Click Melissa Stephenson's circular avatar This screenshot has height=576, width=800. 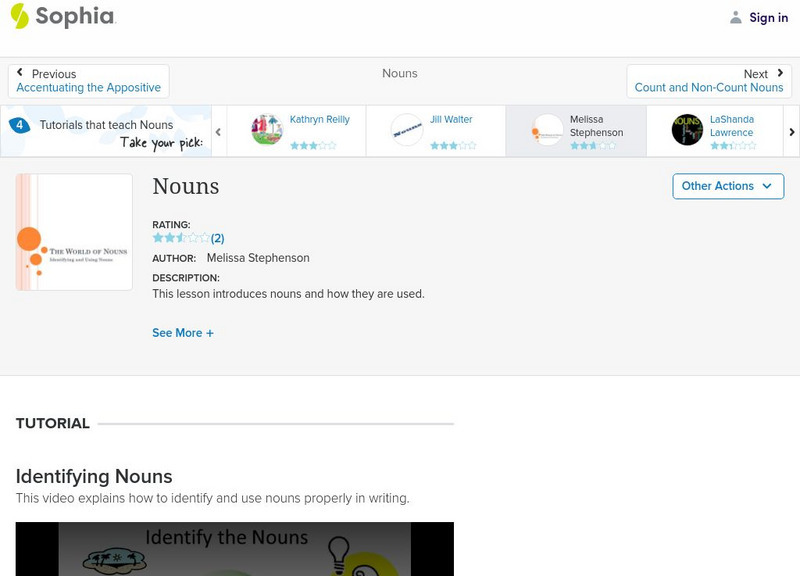point(548,129)
